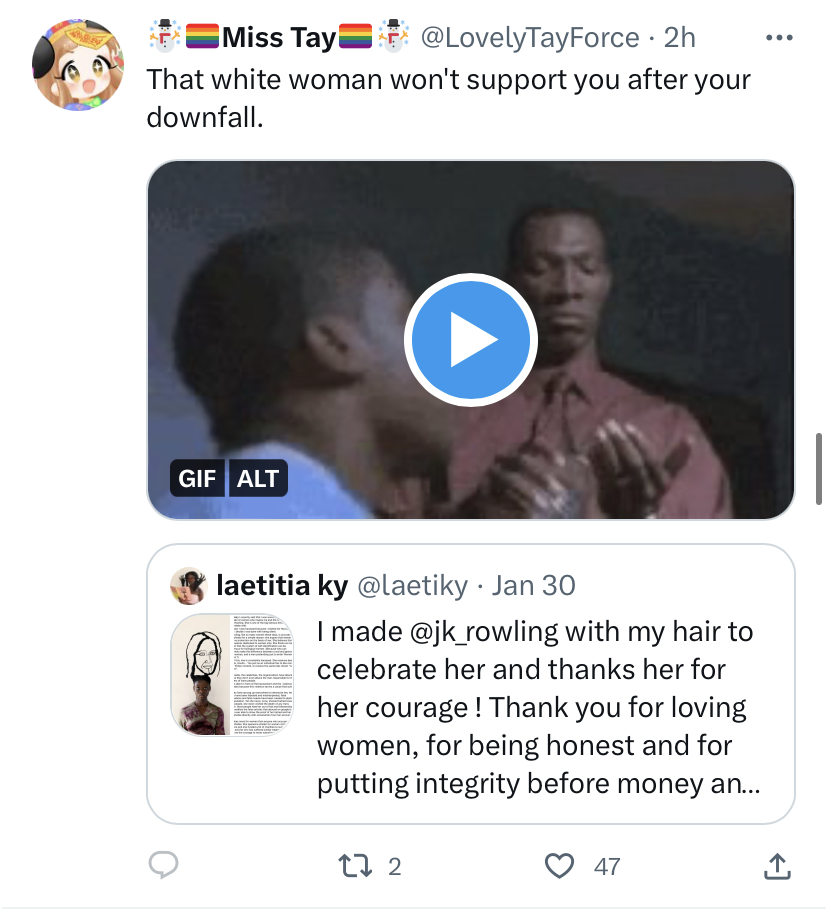This screenshot has height=923, width=828.
Task: Click the vertical page scrollbar thumb
Action: 819,469
